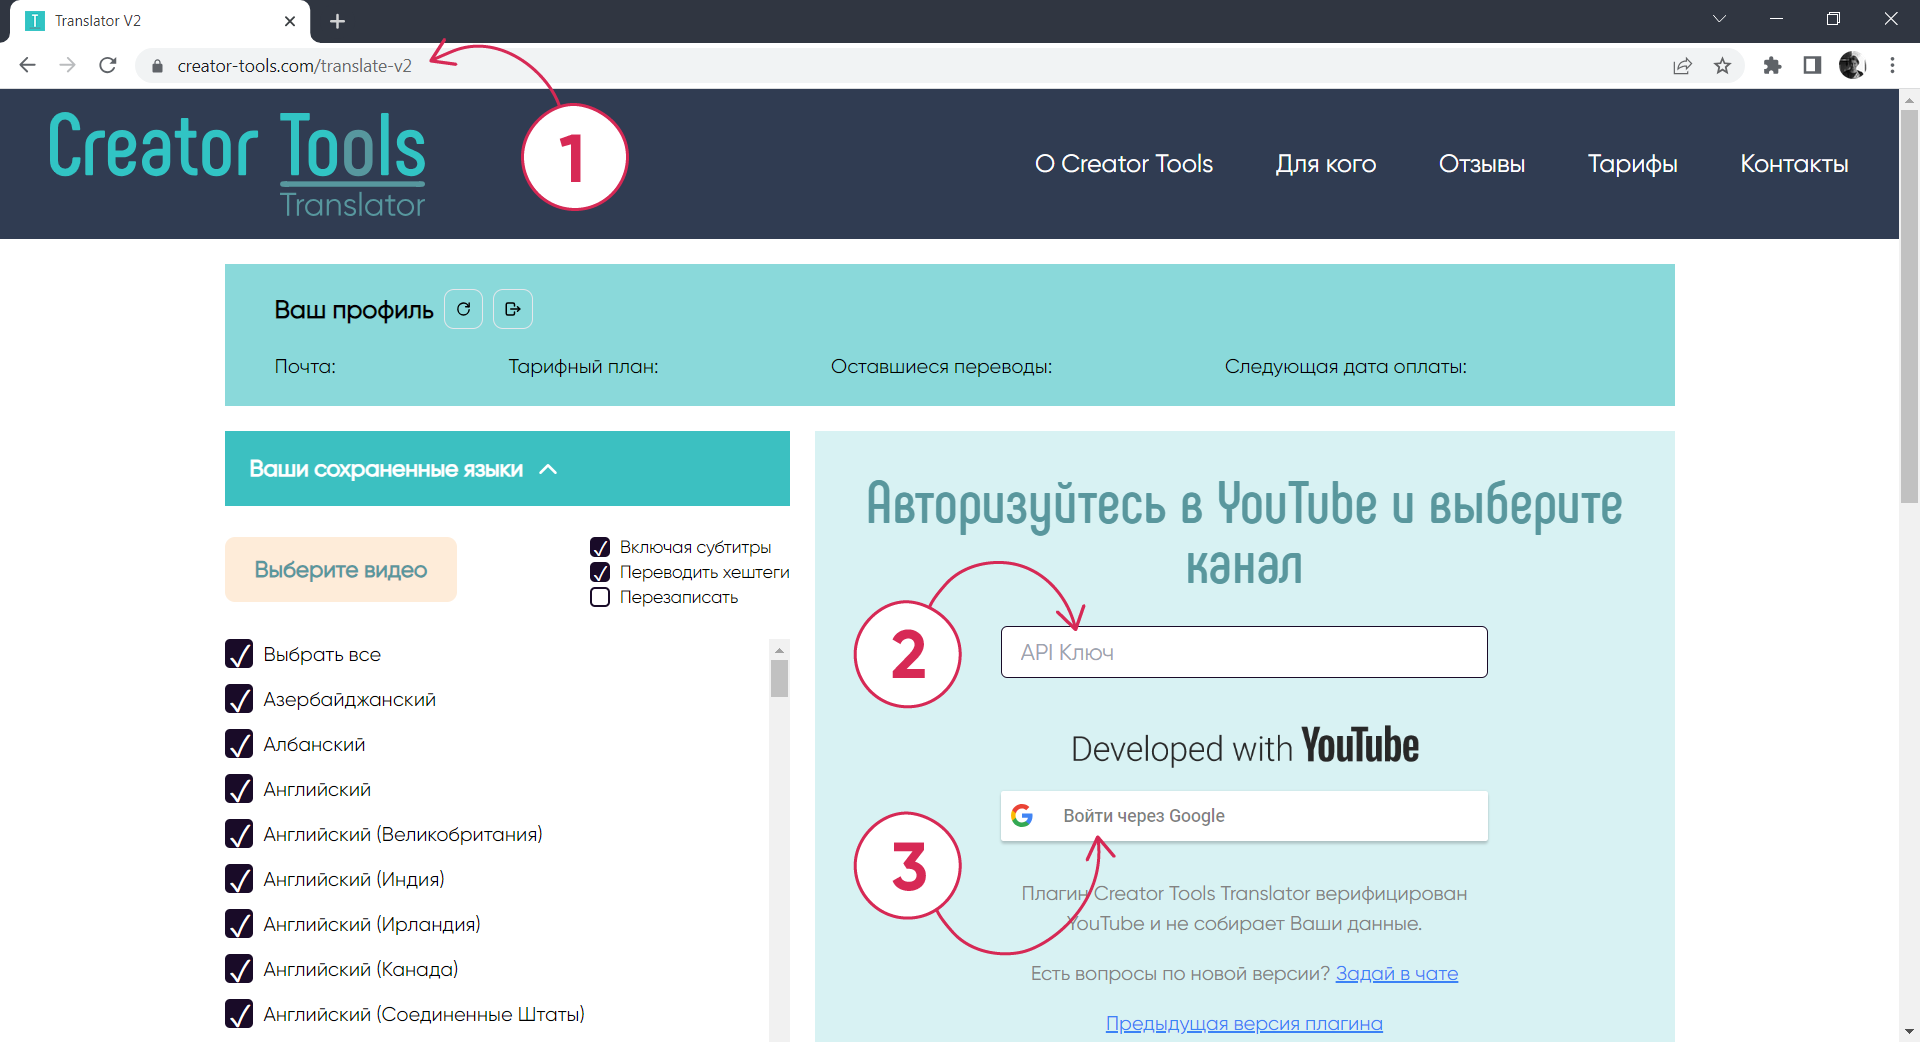1920x1042 pixels.
Task: Open the browser side panel icon
Action: 1812,66
